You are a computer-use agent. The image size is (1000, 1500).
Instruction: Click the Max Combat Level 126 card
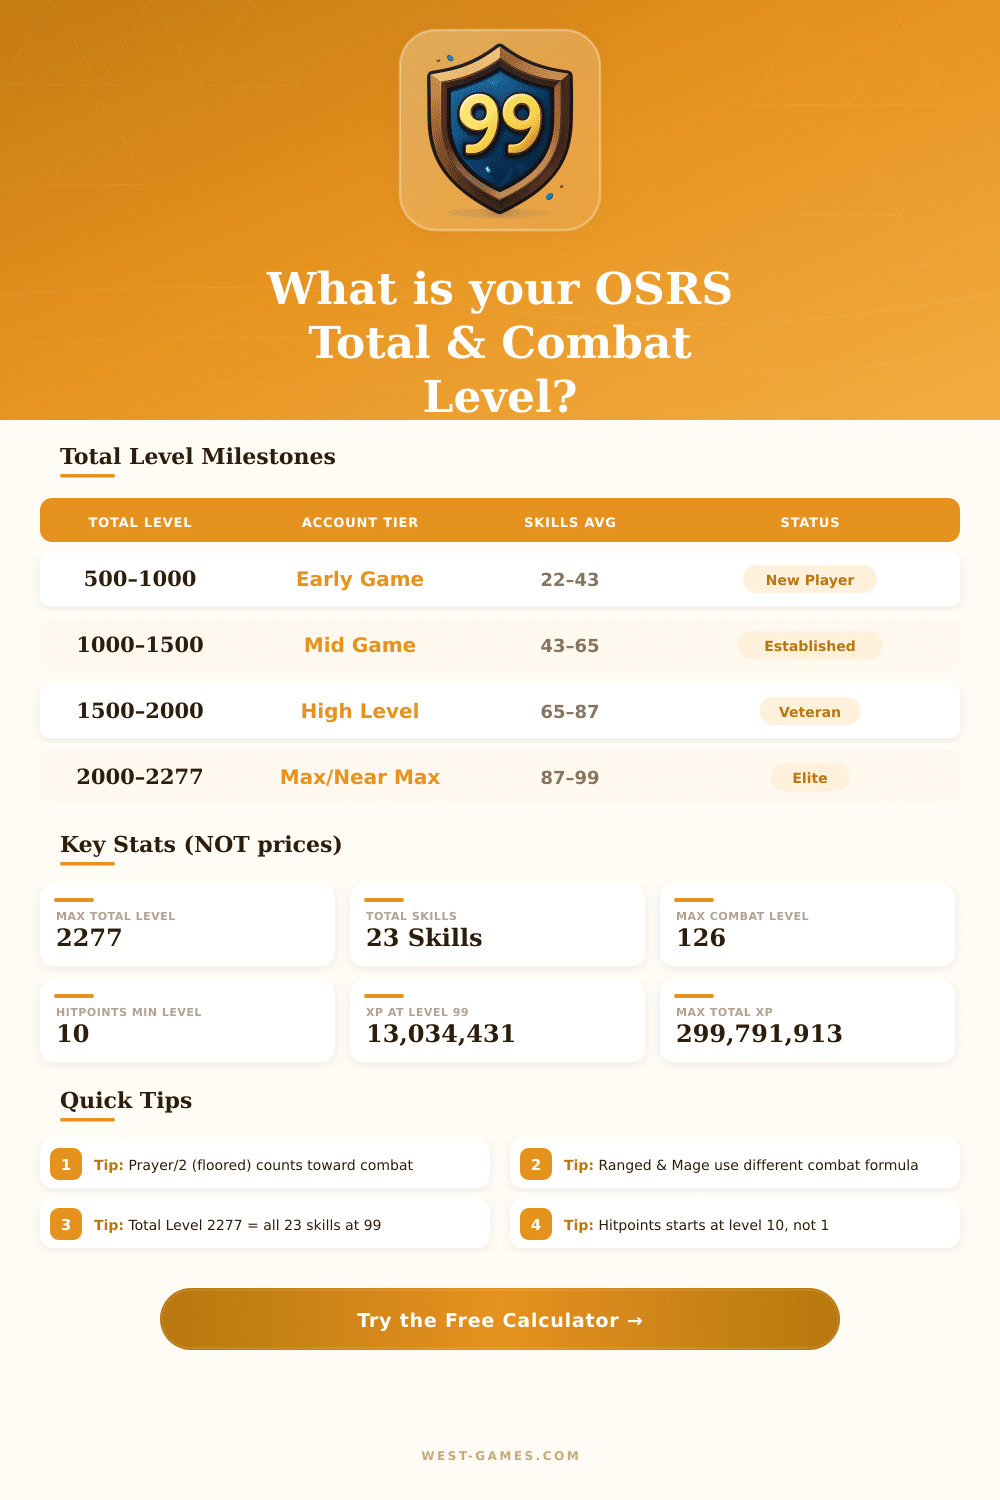coord(807,925)
